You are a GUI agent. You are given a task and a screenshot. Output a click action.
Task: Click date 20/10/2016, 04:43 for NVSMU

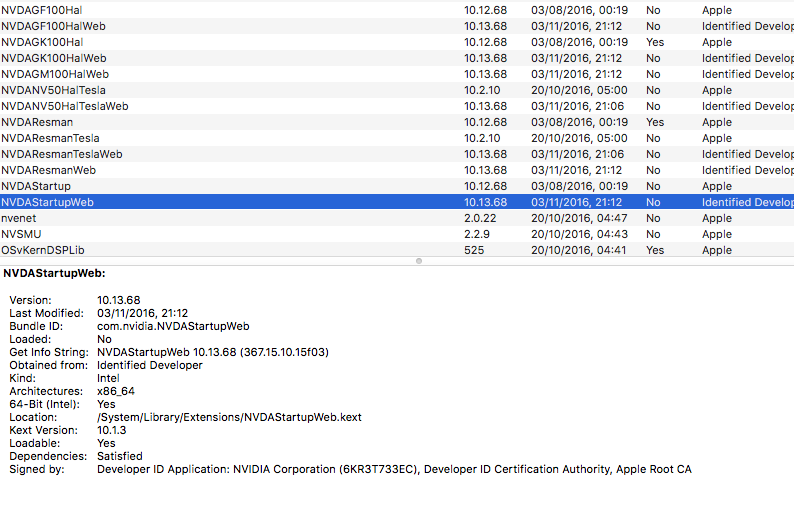pyautogui.click(x=579, y=234)
